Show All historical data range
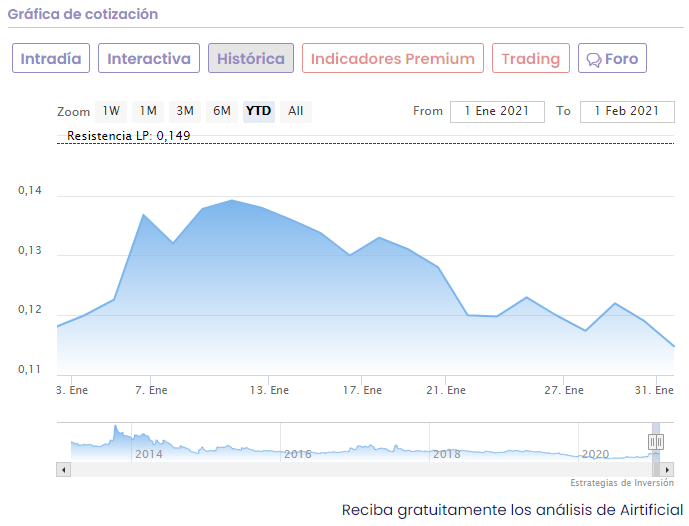The image size is (689, 526). click(296, 111)
